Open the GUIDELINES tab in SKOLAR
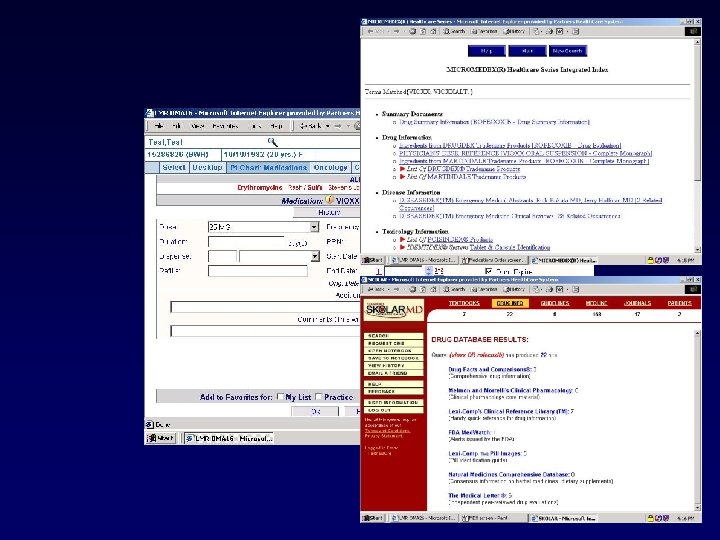 click(x=555, y=303)
